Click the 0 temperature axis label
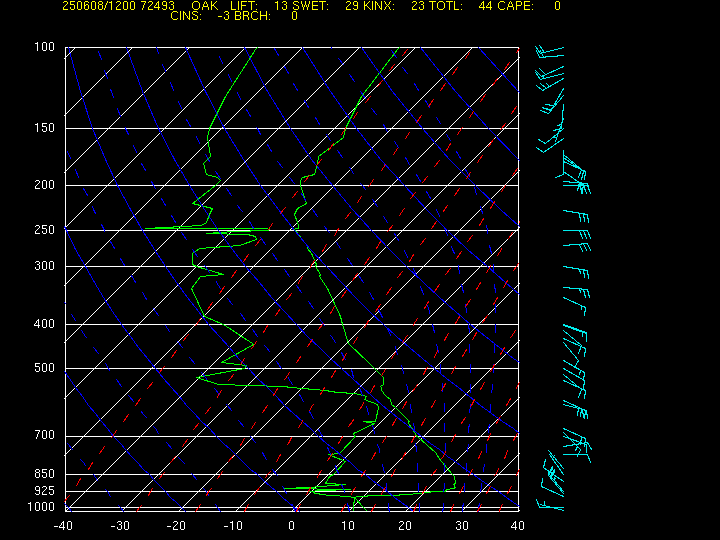This screenshot has height=540, width=720. (x=291, y=526)
